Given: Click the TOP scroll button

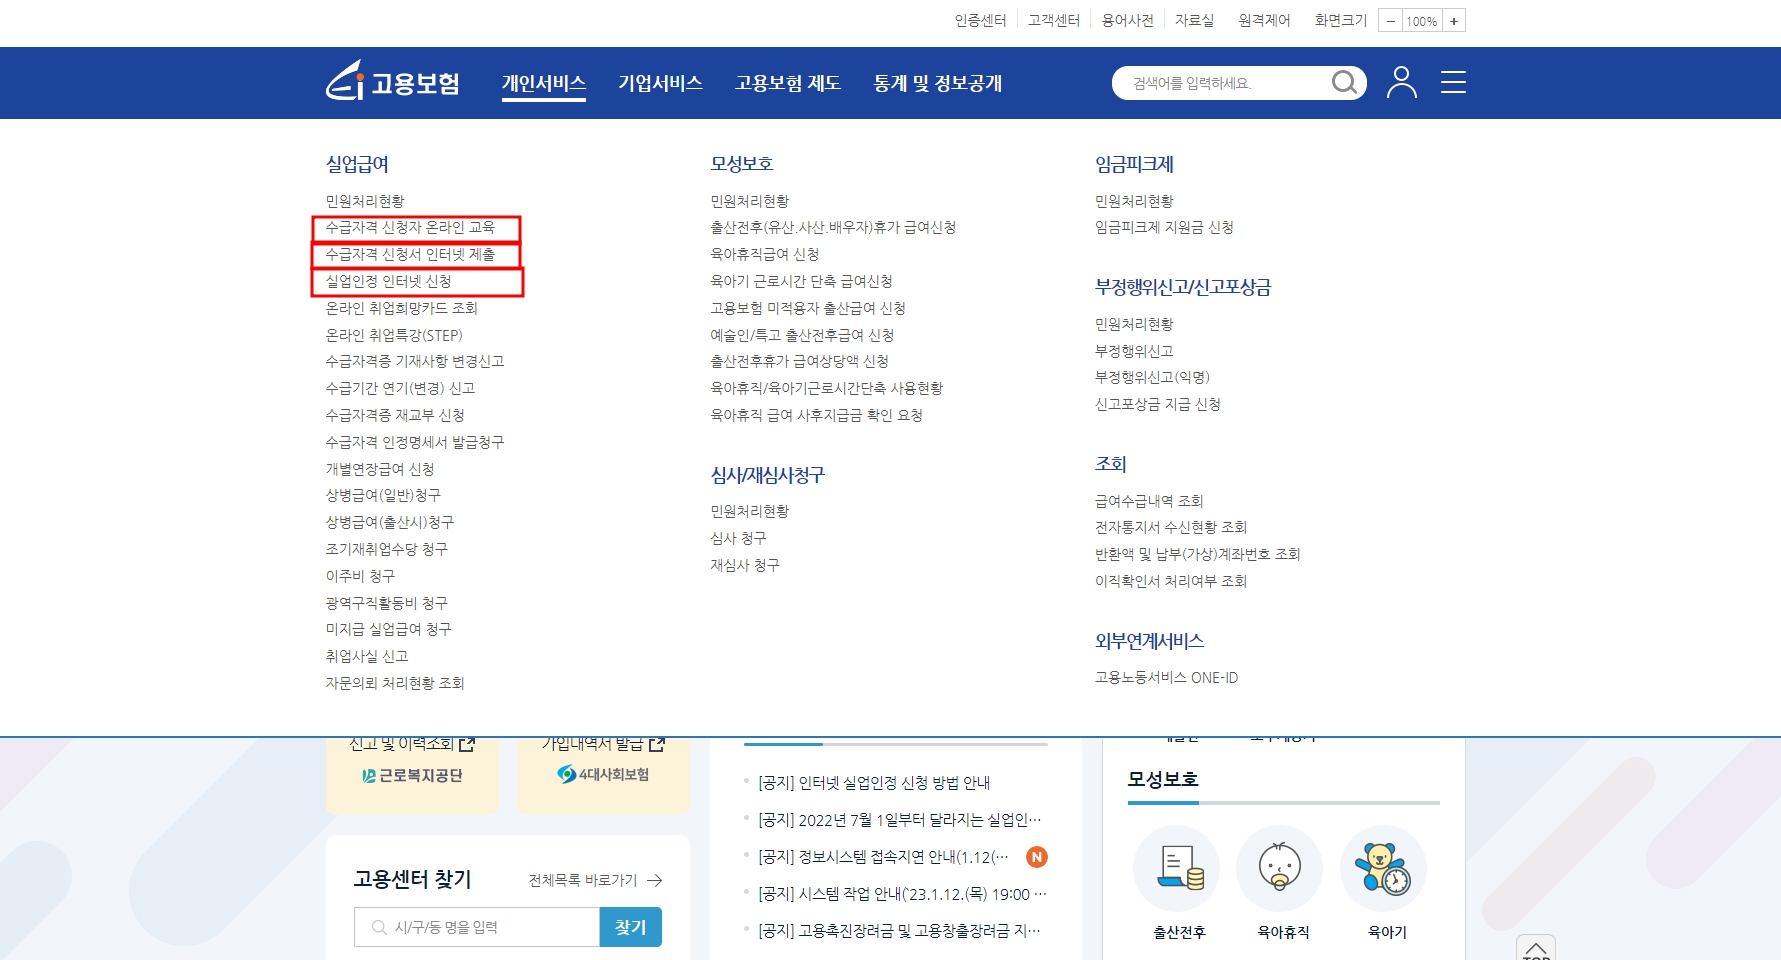Looking at the screenshot, I should point(1536,950).
